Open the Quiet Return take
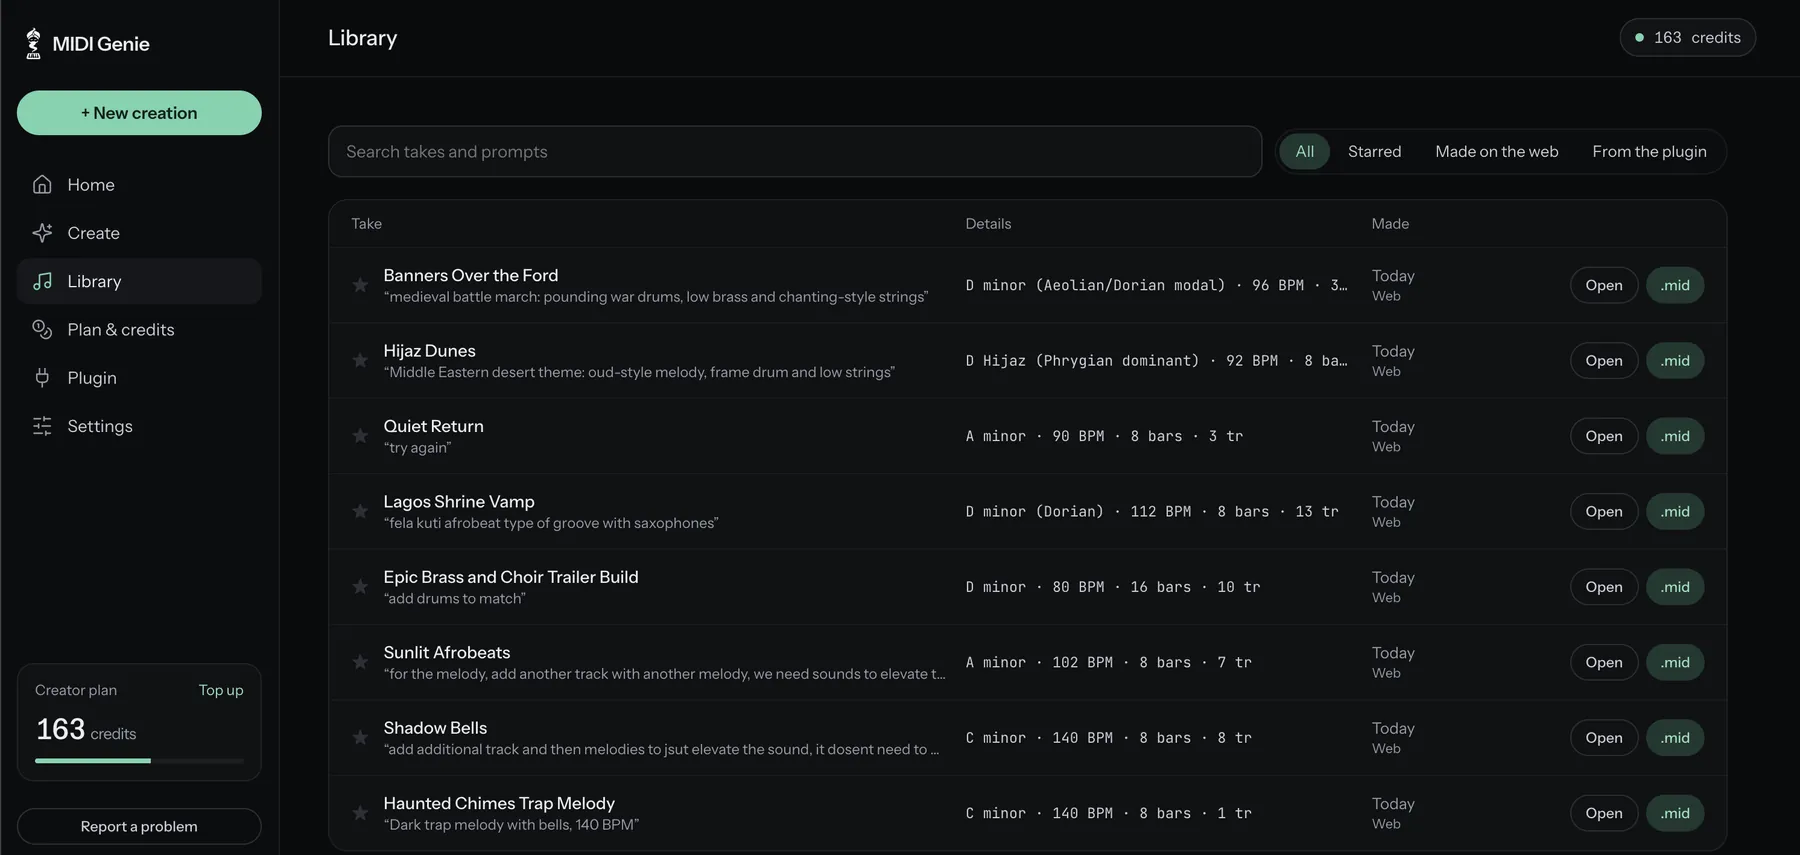 [x=1604, y=436]
